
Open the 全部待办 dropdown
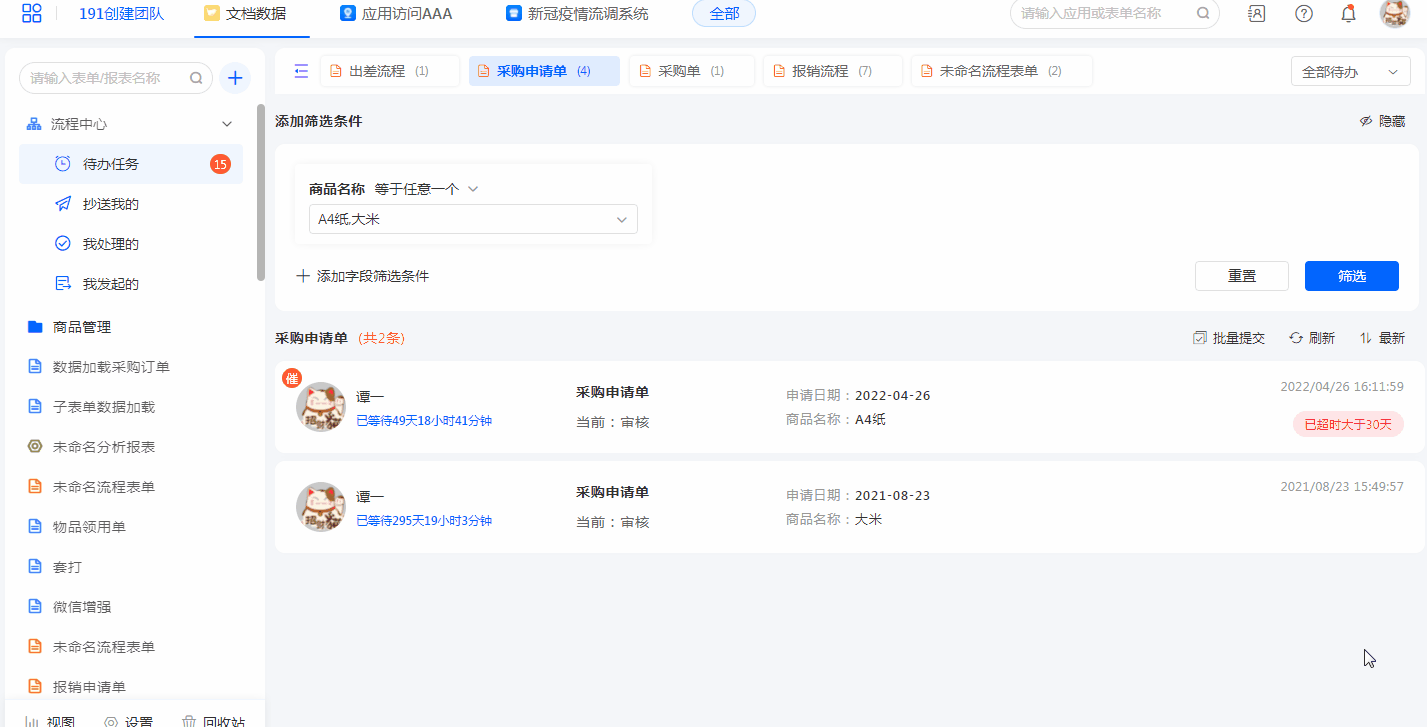(x=1350, y=72)
